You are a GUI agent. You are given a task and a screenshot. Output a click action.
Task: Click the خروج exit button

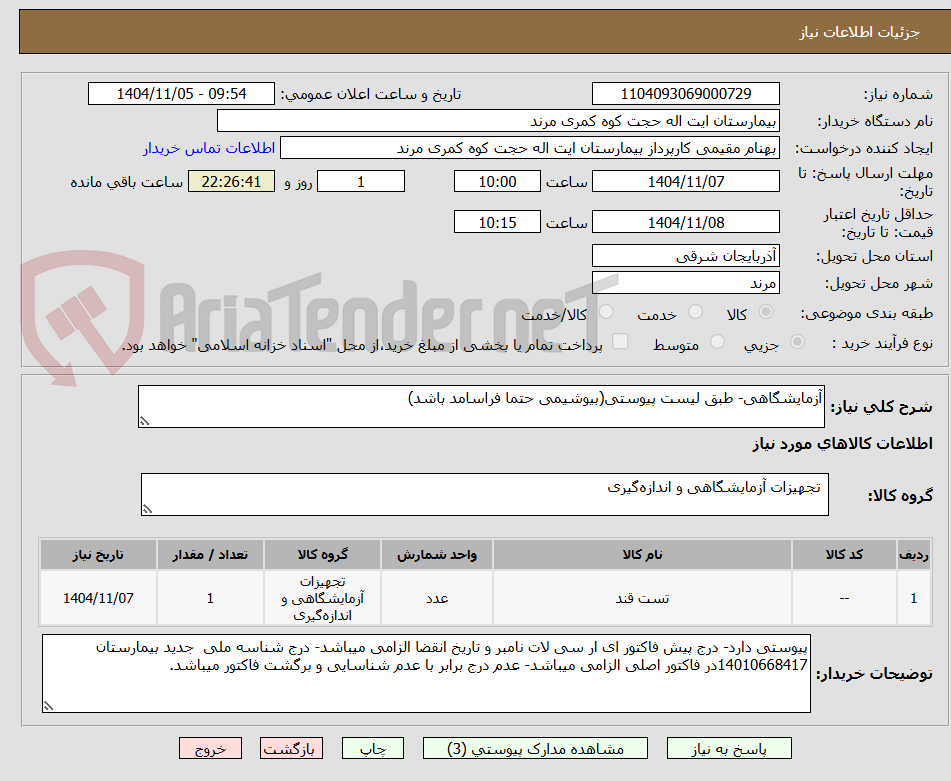click(210, 747)
